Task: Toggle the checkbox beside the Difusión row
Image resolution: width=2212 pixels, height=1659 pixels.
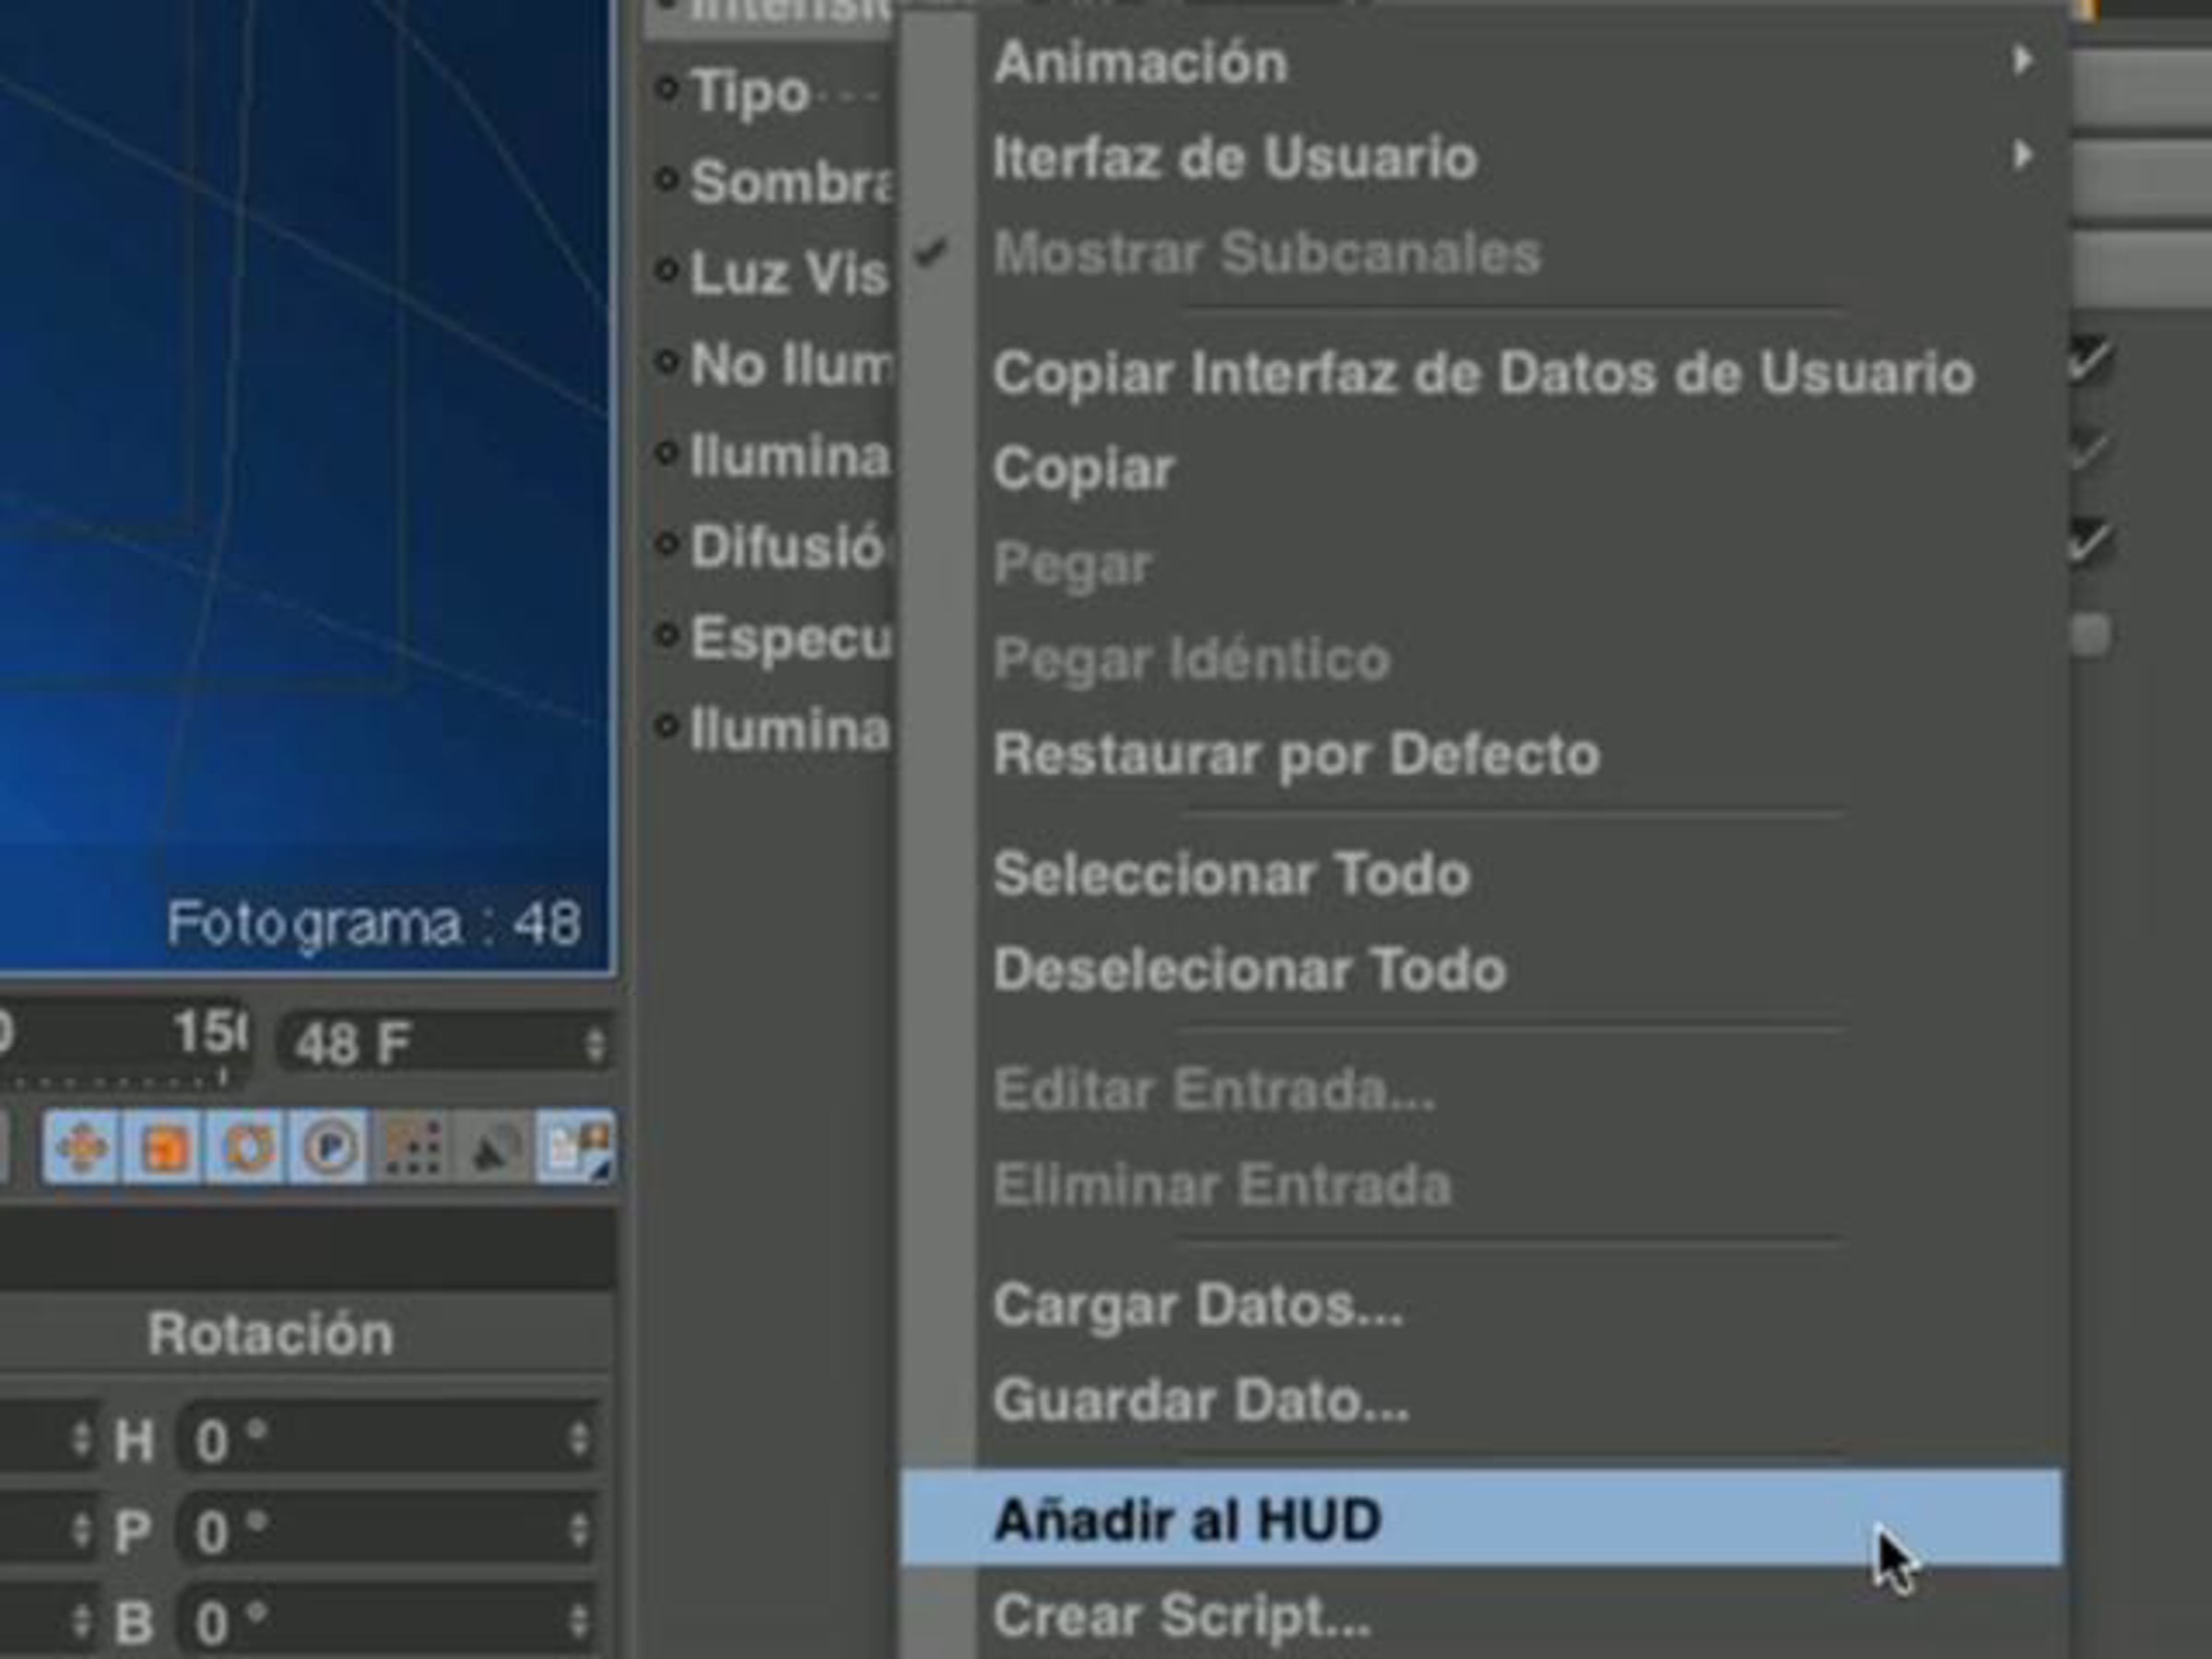Action: click(2090, 542)
